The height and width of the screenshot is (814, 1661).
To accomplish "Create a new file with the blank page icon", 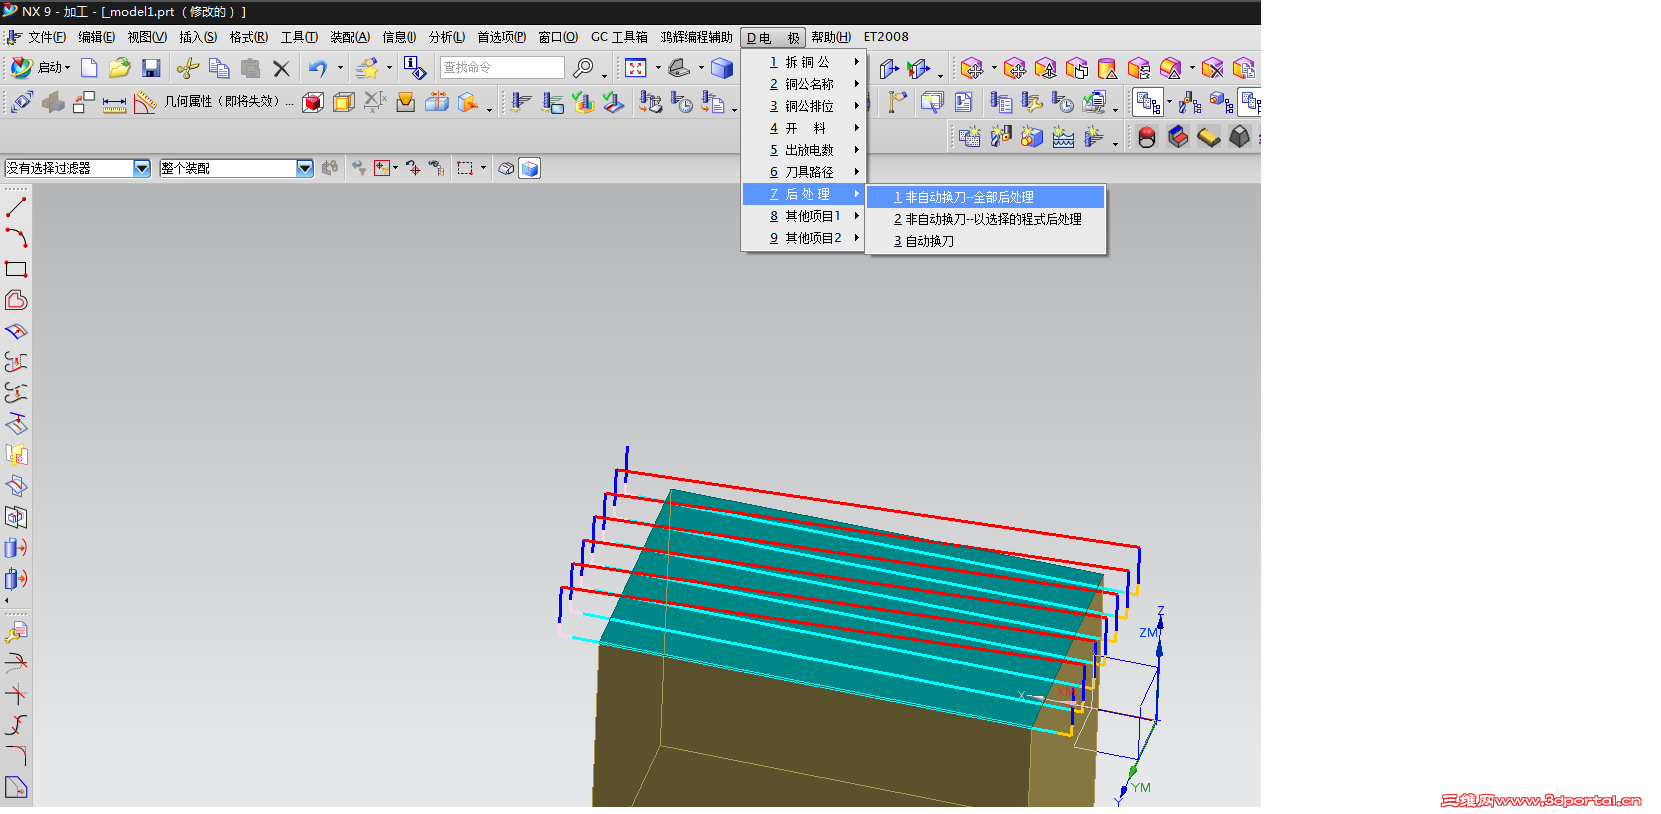I will (x=89, y=68).
